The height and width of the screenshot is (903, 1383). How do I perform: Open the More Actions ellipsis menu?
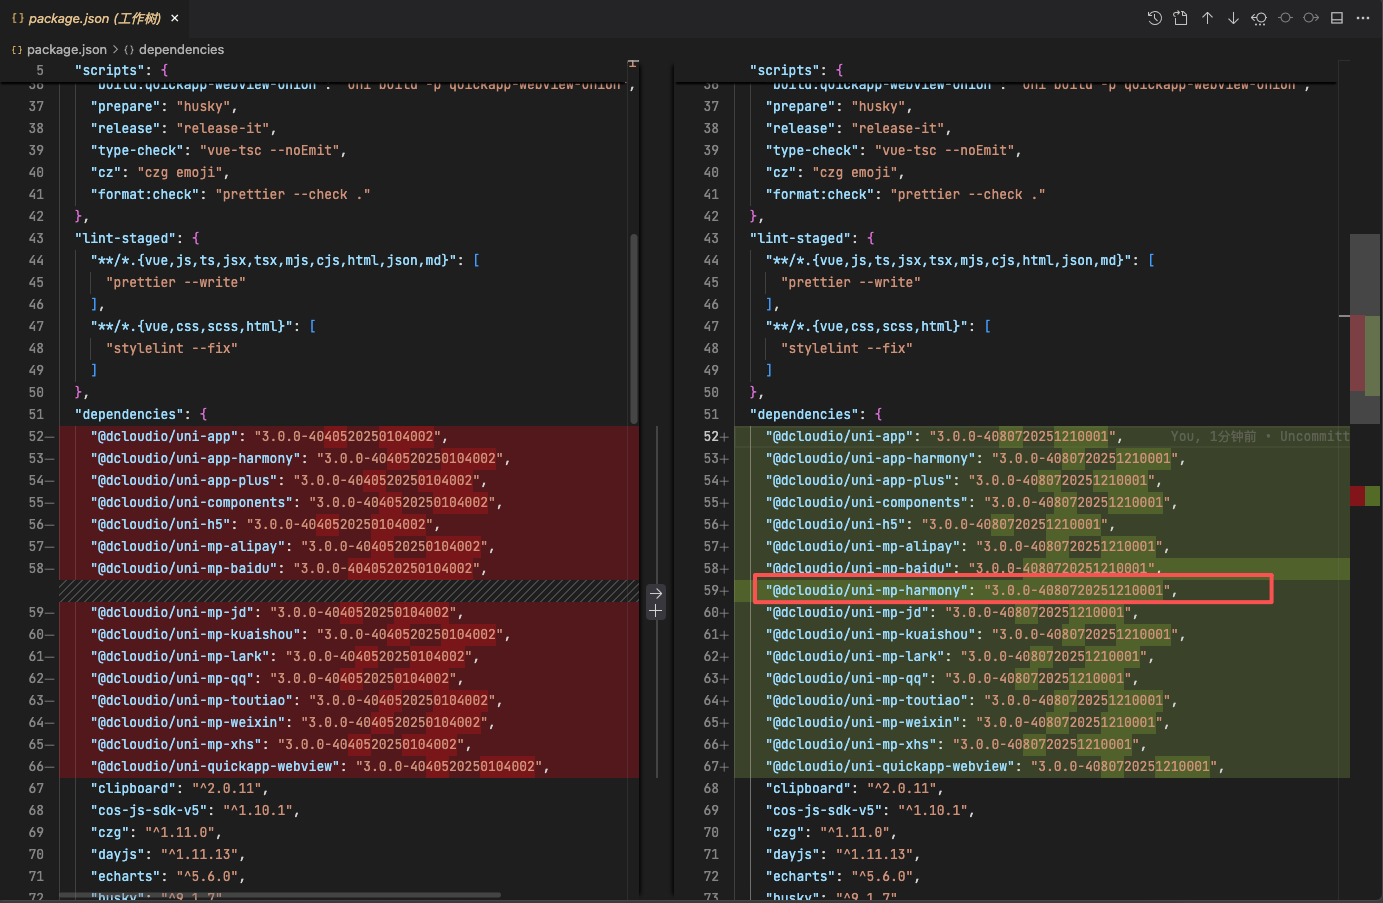pos(1363,18)
